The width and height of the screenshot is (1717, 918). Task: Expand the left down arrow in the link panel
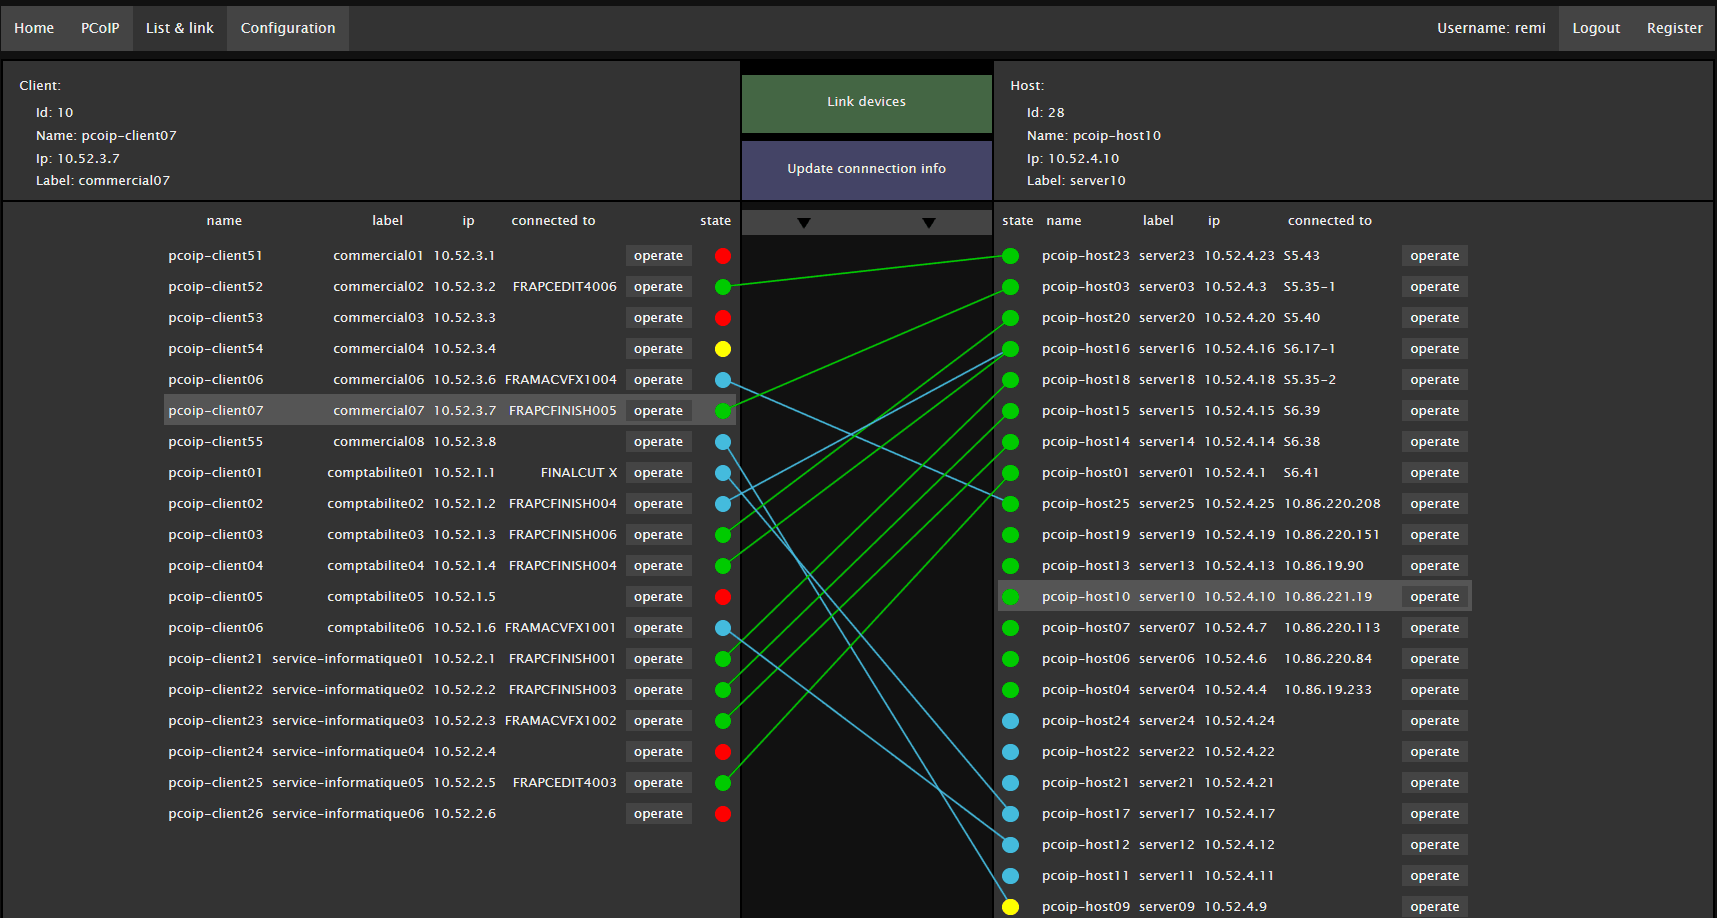(x=804, y=223)
